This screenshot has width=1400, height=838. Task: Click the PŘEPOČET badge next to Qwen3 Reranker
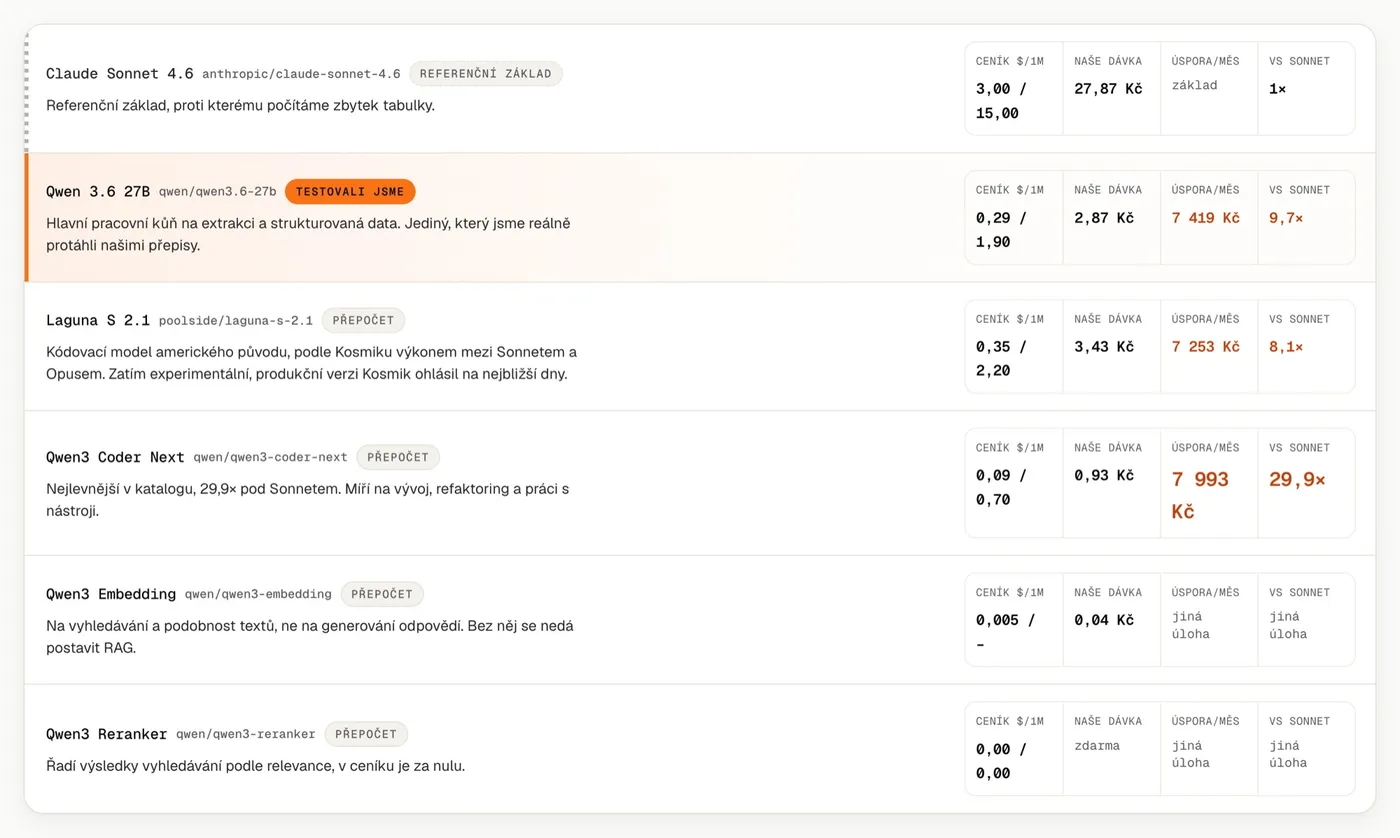pyautogui.click(x=366, y=733)
